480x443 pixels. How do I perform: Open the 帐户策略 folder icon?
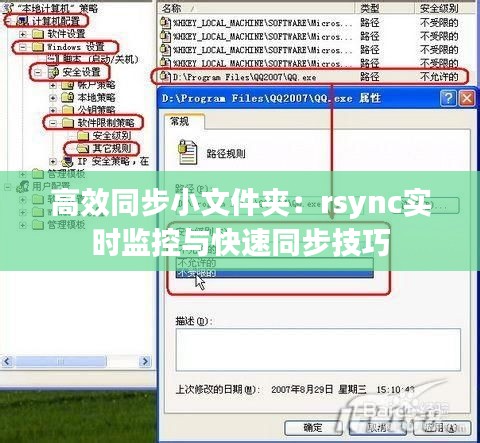pyautogui.click(x=68, y=85)
